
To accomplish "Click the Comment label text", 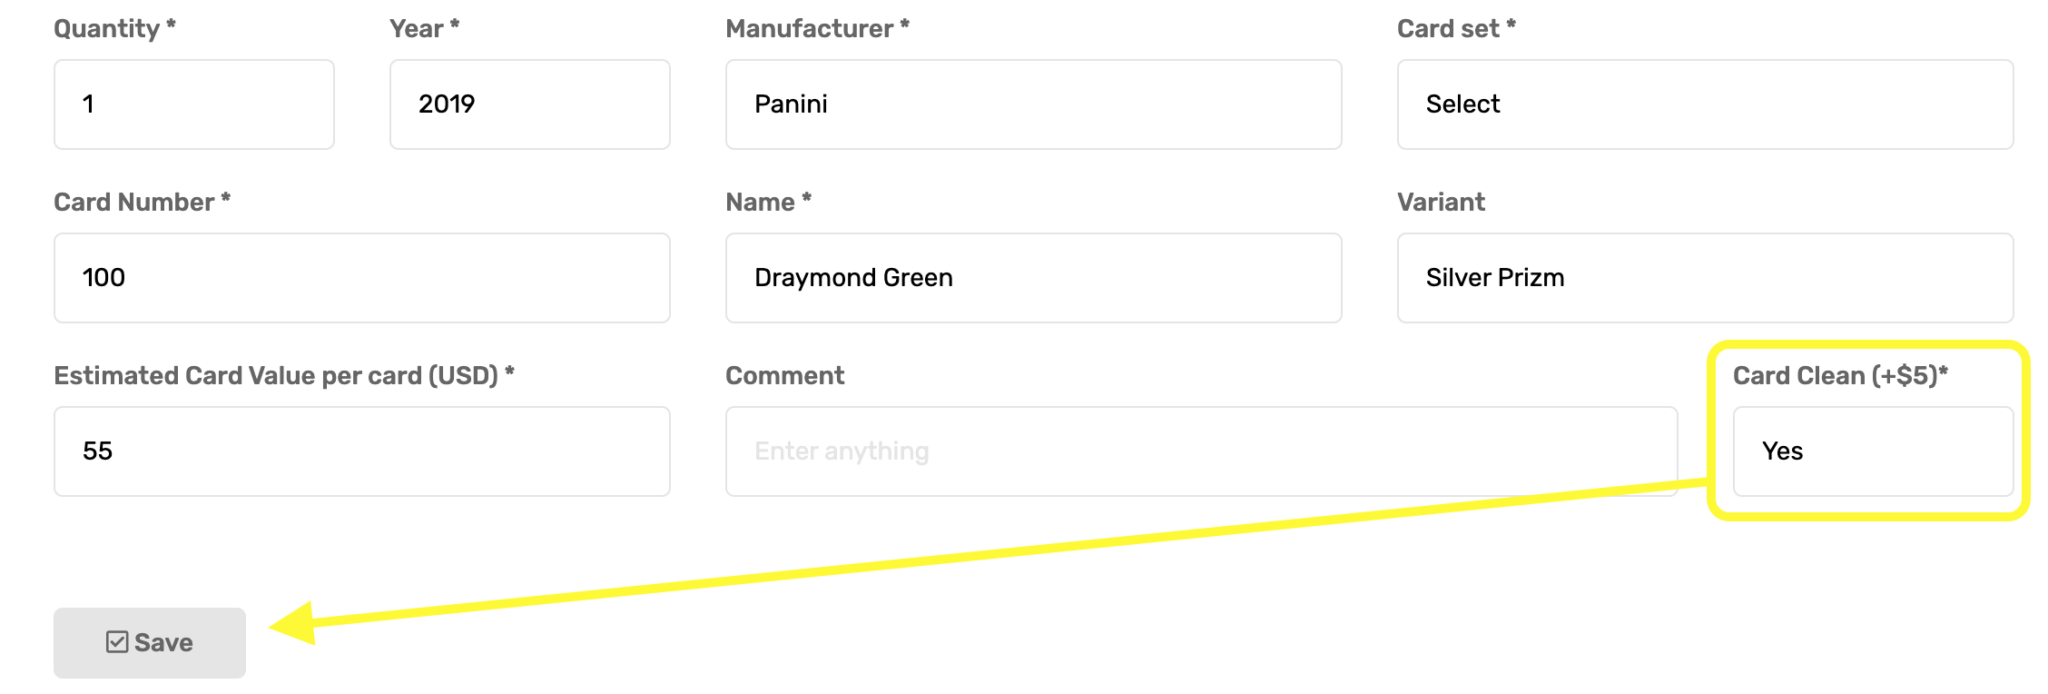I will [784, 376].
